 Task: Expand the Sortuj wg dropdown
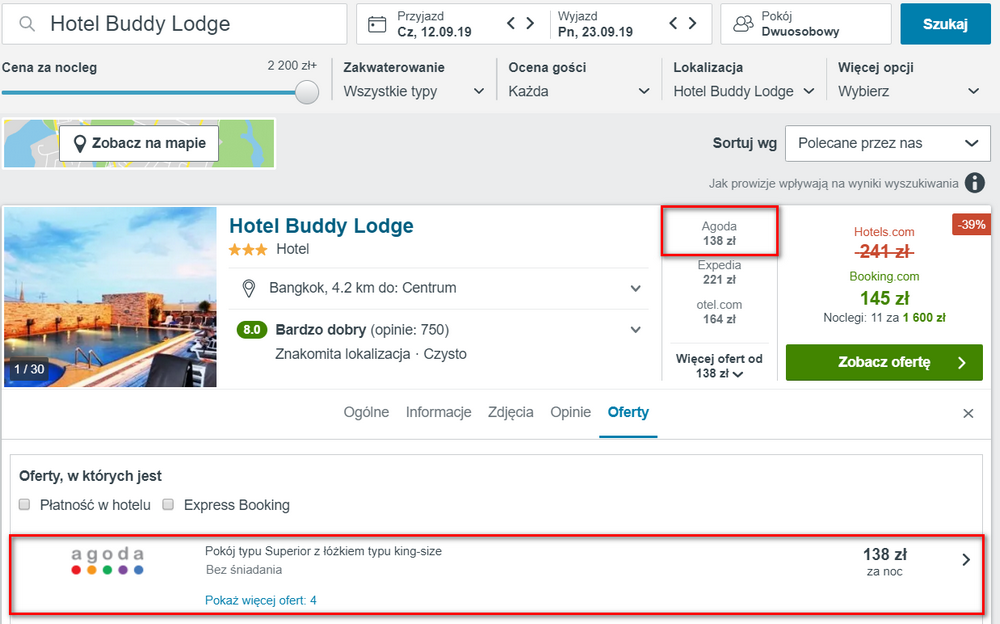pyautogui.click(x=888, y=144)
